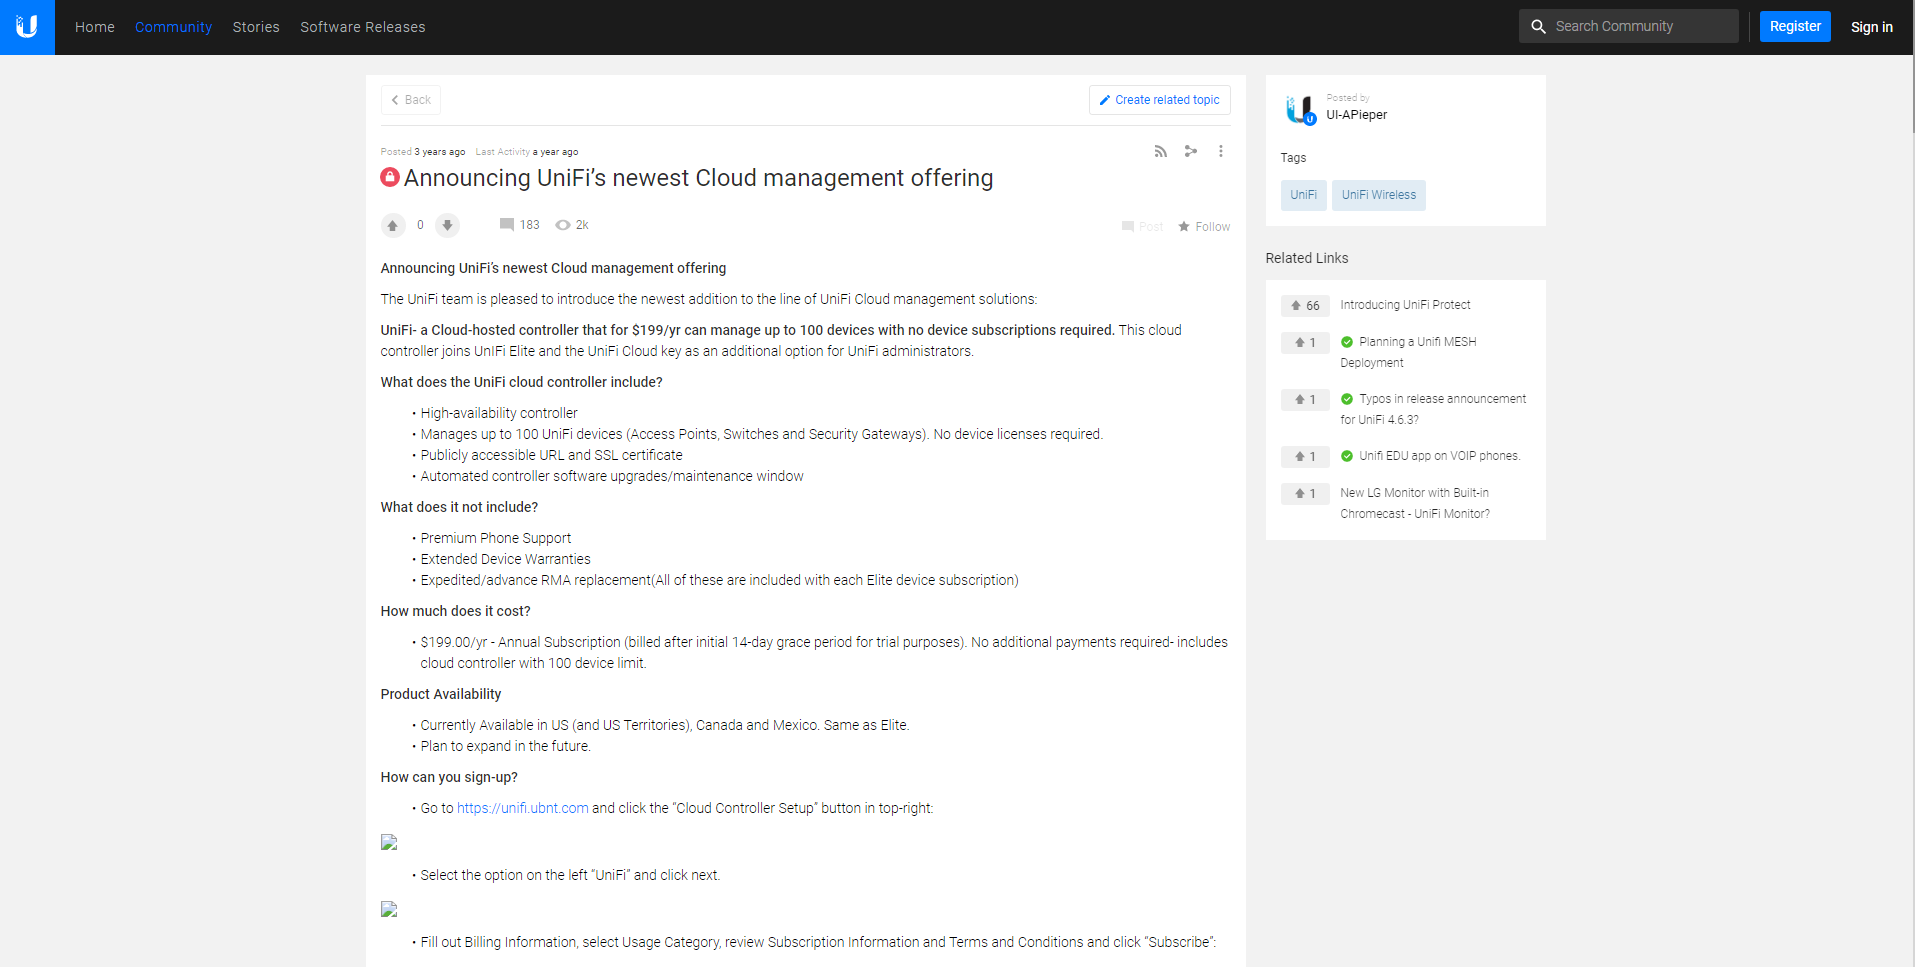The image size is (1915, 967).
Task: Click Create related topic
Action: point(1160,100)
